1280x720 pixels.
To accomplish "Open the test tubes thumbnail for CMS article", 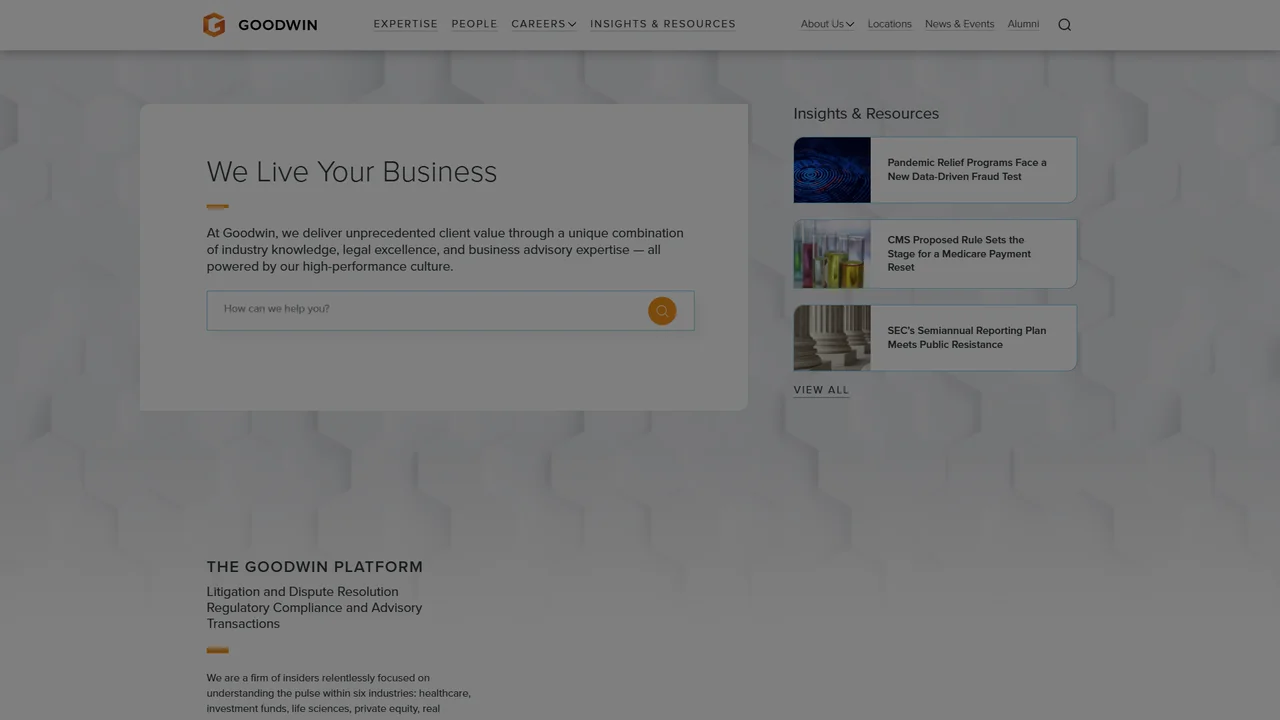I will click(x=832, y=254).
